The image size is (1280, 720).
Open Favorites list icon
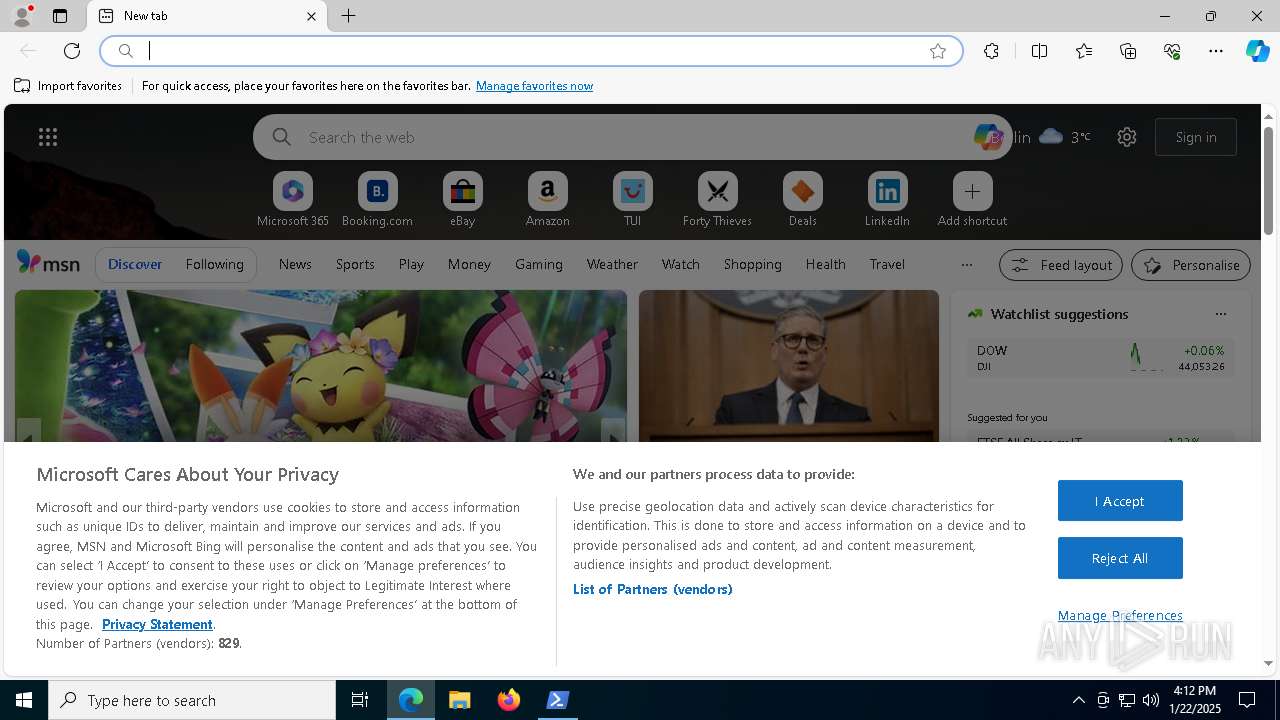[x=1084, y=51]
